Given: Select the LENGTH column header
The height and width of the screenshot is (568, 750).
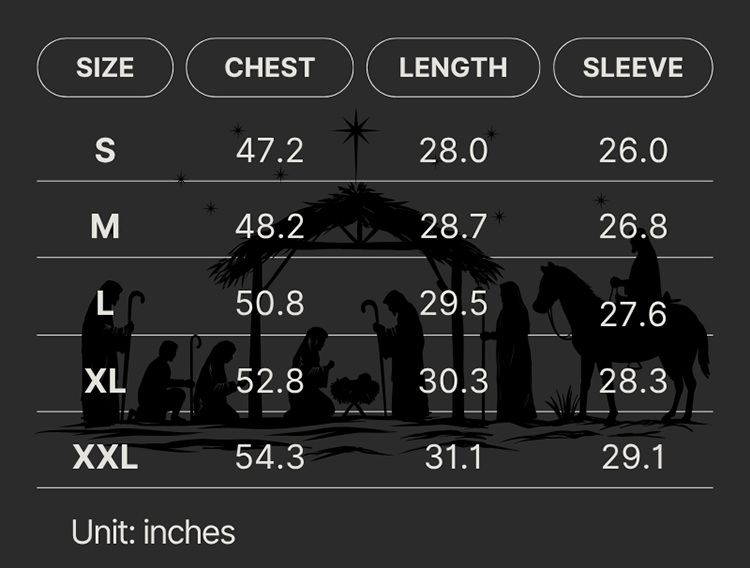Looking at the screenshot, I should point(453,68).
